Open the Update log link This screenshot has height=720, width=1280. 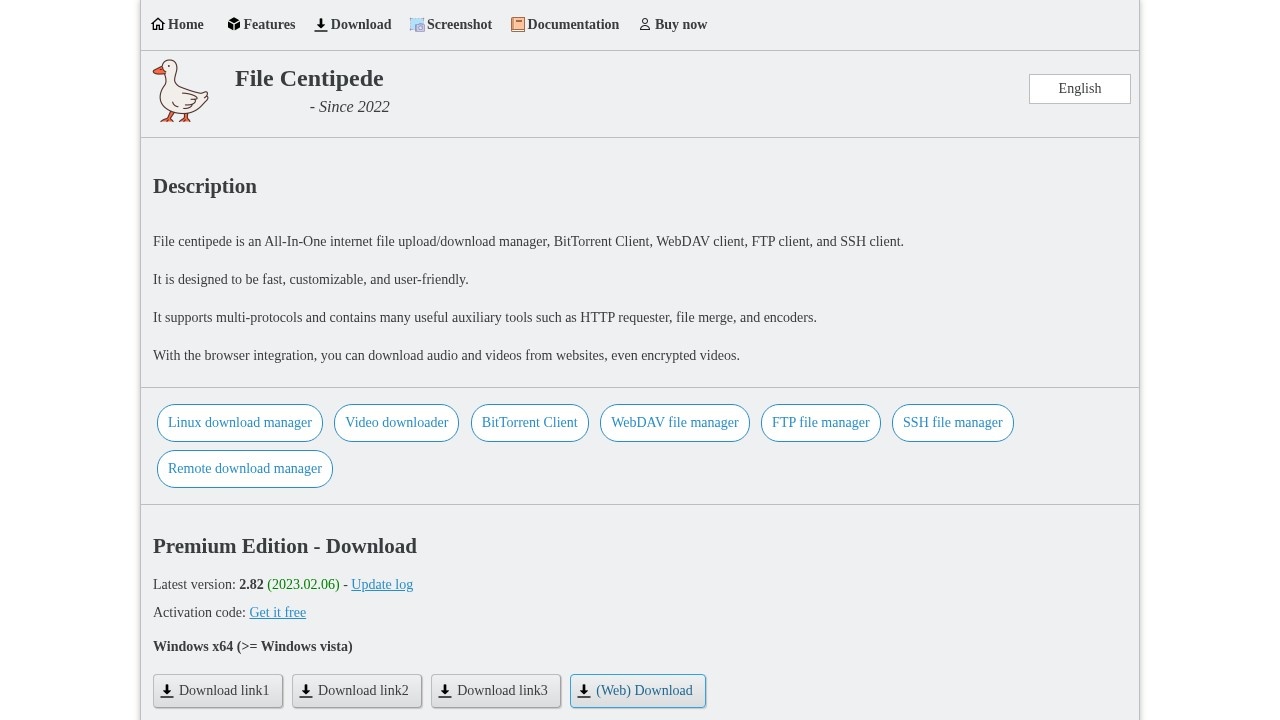point(382,585)
